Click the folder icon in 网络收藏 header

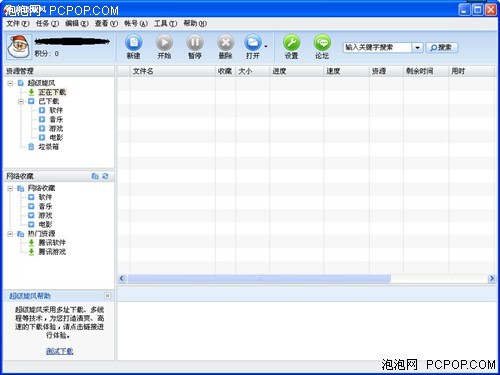point(95,176)
